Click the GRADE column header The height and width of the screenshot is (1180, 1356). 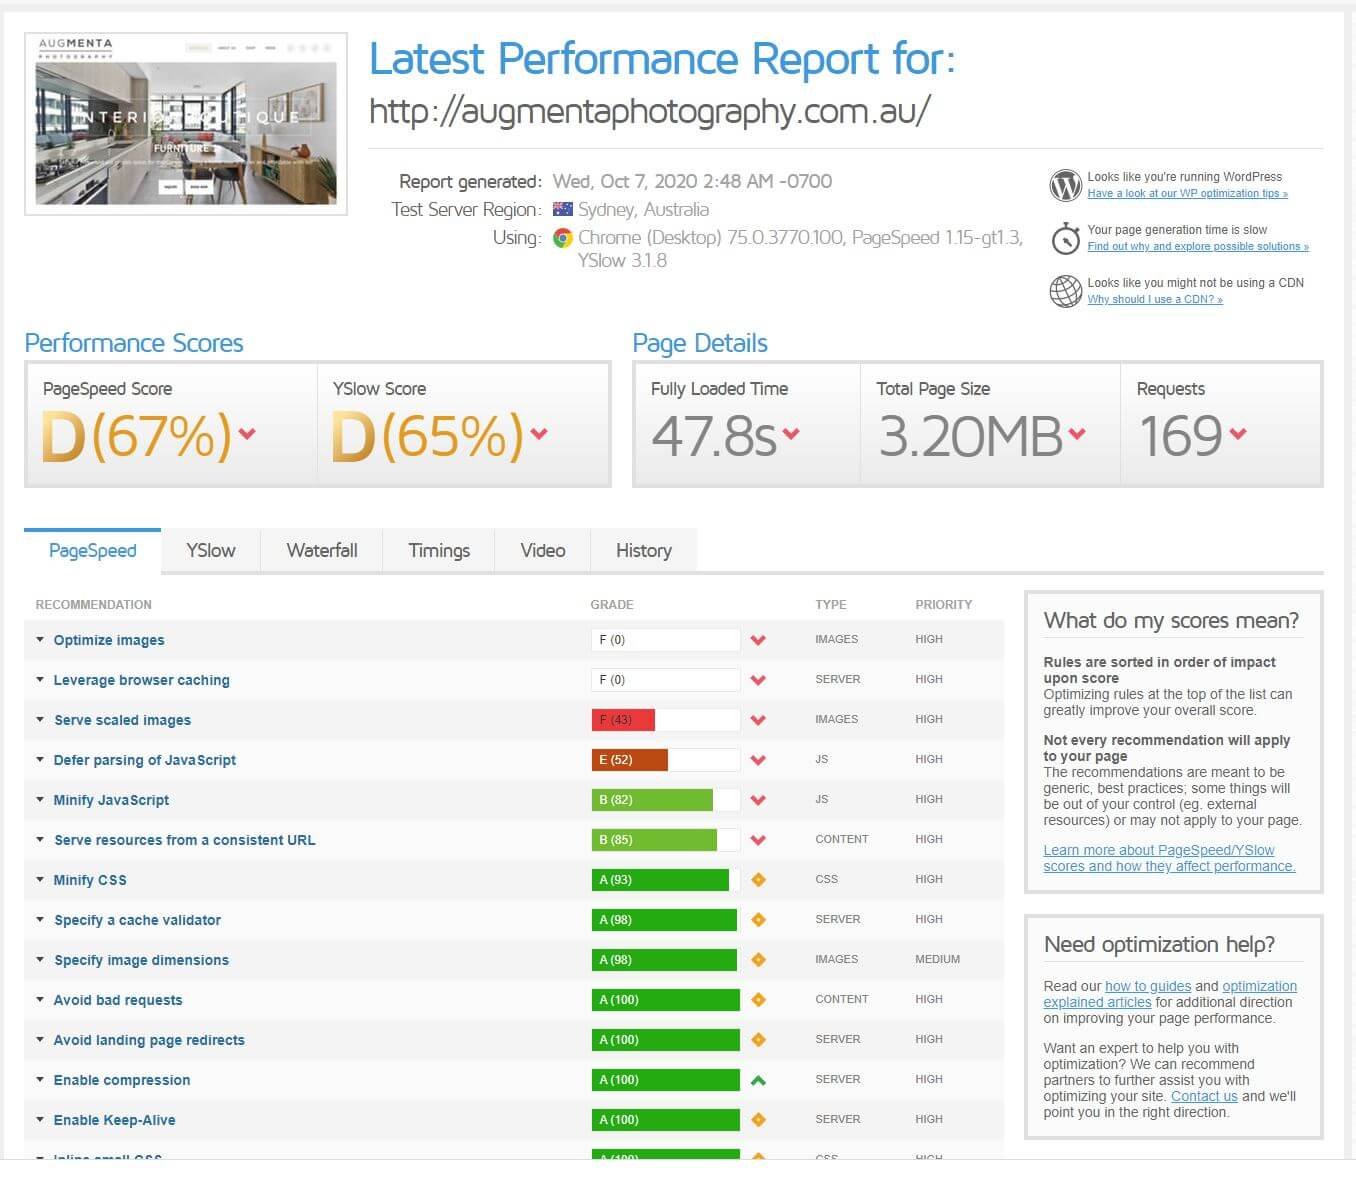point(612,605)
